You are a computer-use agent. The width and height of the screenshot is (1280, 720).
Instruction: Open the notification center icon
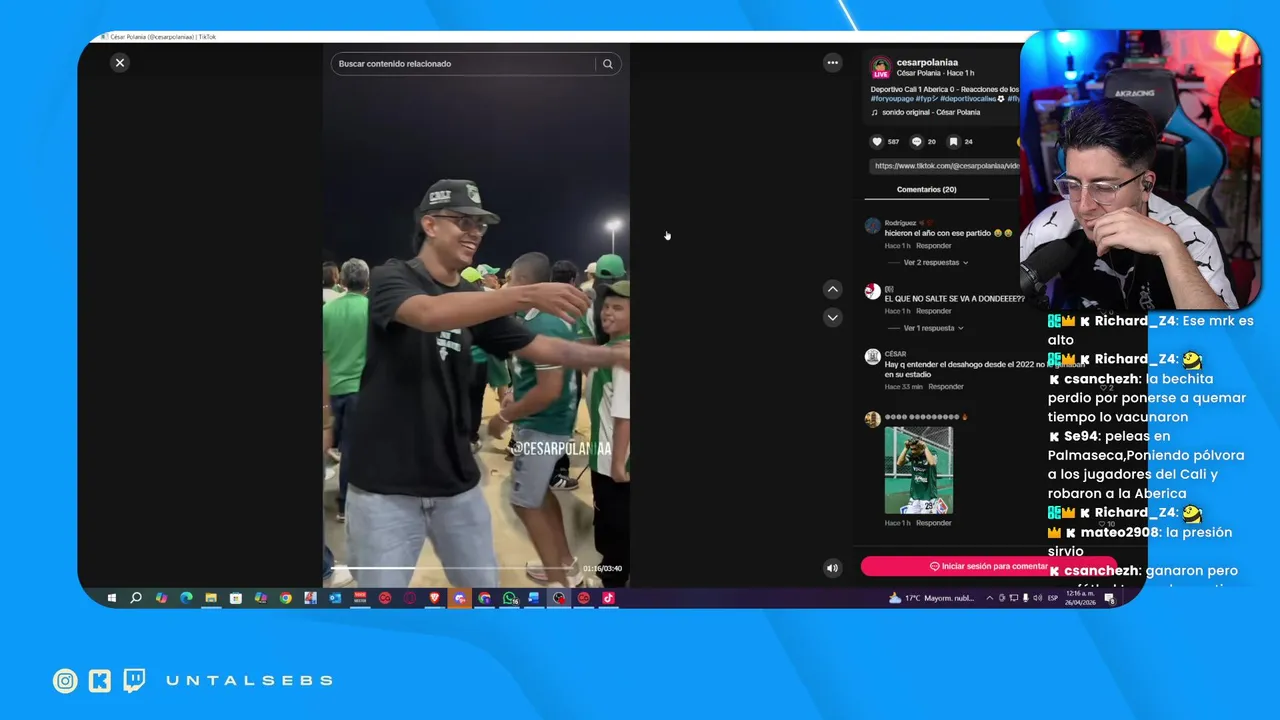tap(1109, 598)
